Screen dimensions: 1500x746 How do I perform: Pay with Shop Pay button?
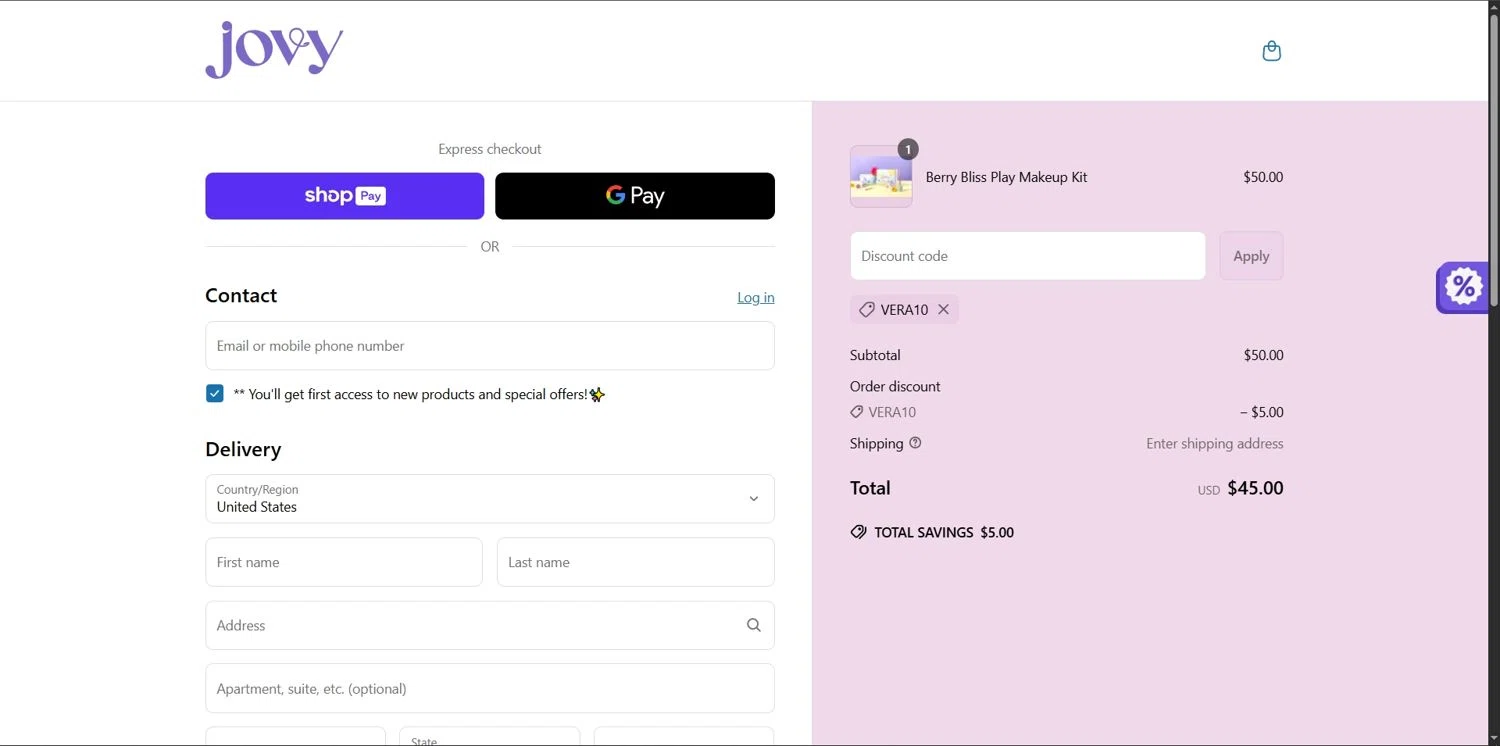[345, 196]
